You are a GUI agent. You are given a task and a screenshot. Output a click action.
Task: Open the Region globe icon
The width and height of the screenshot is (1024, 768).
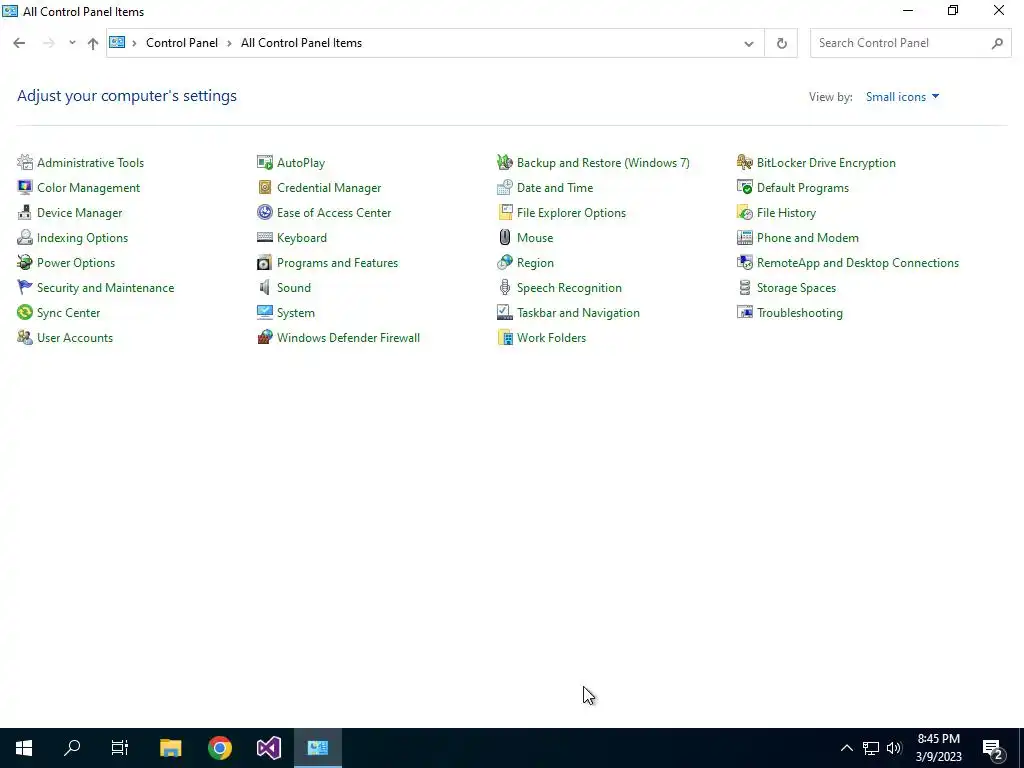coord(505,263)
